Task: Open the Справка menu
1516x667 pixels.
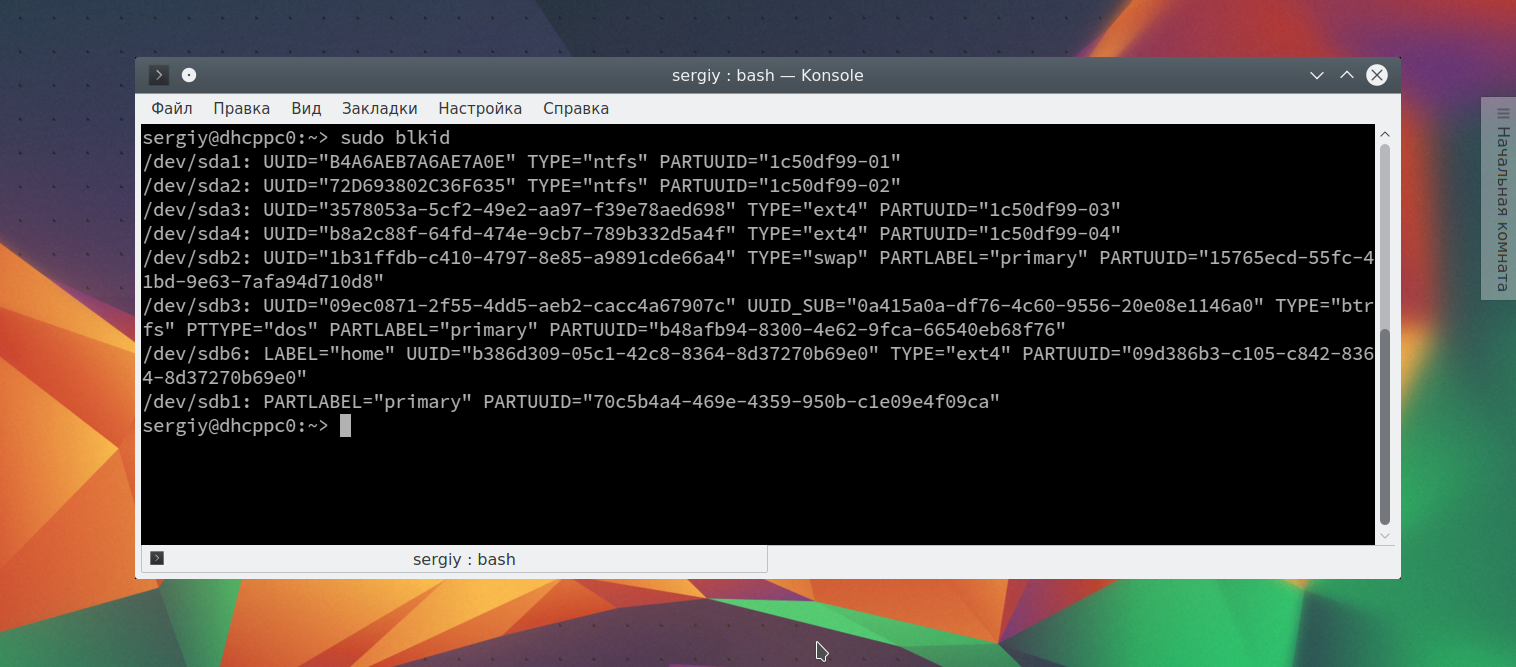Action: pyautogui.click(x=576, y=108)
